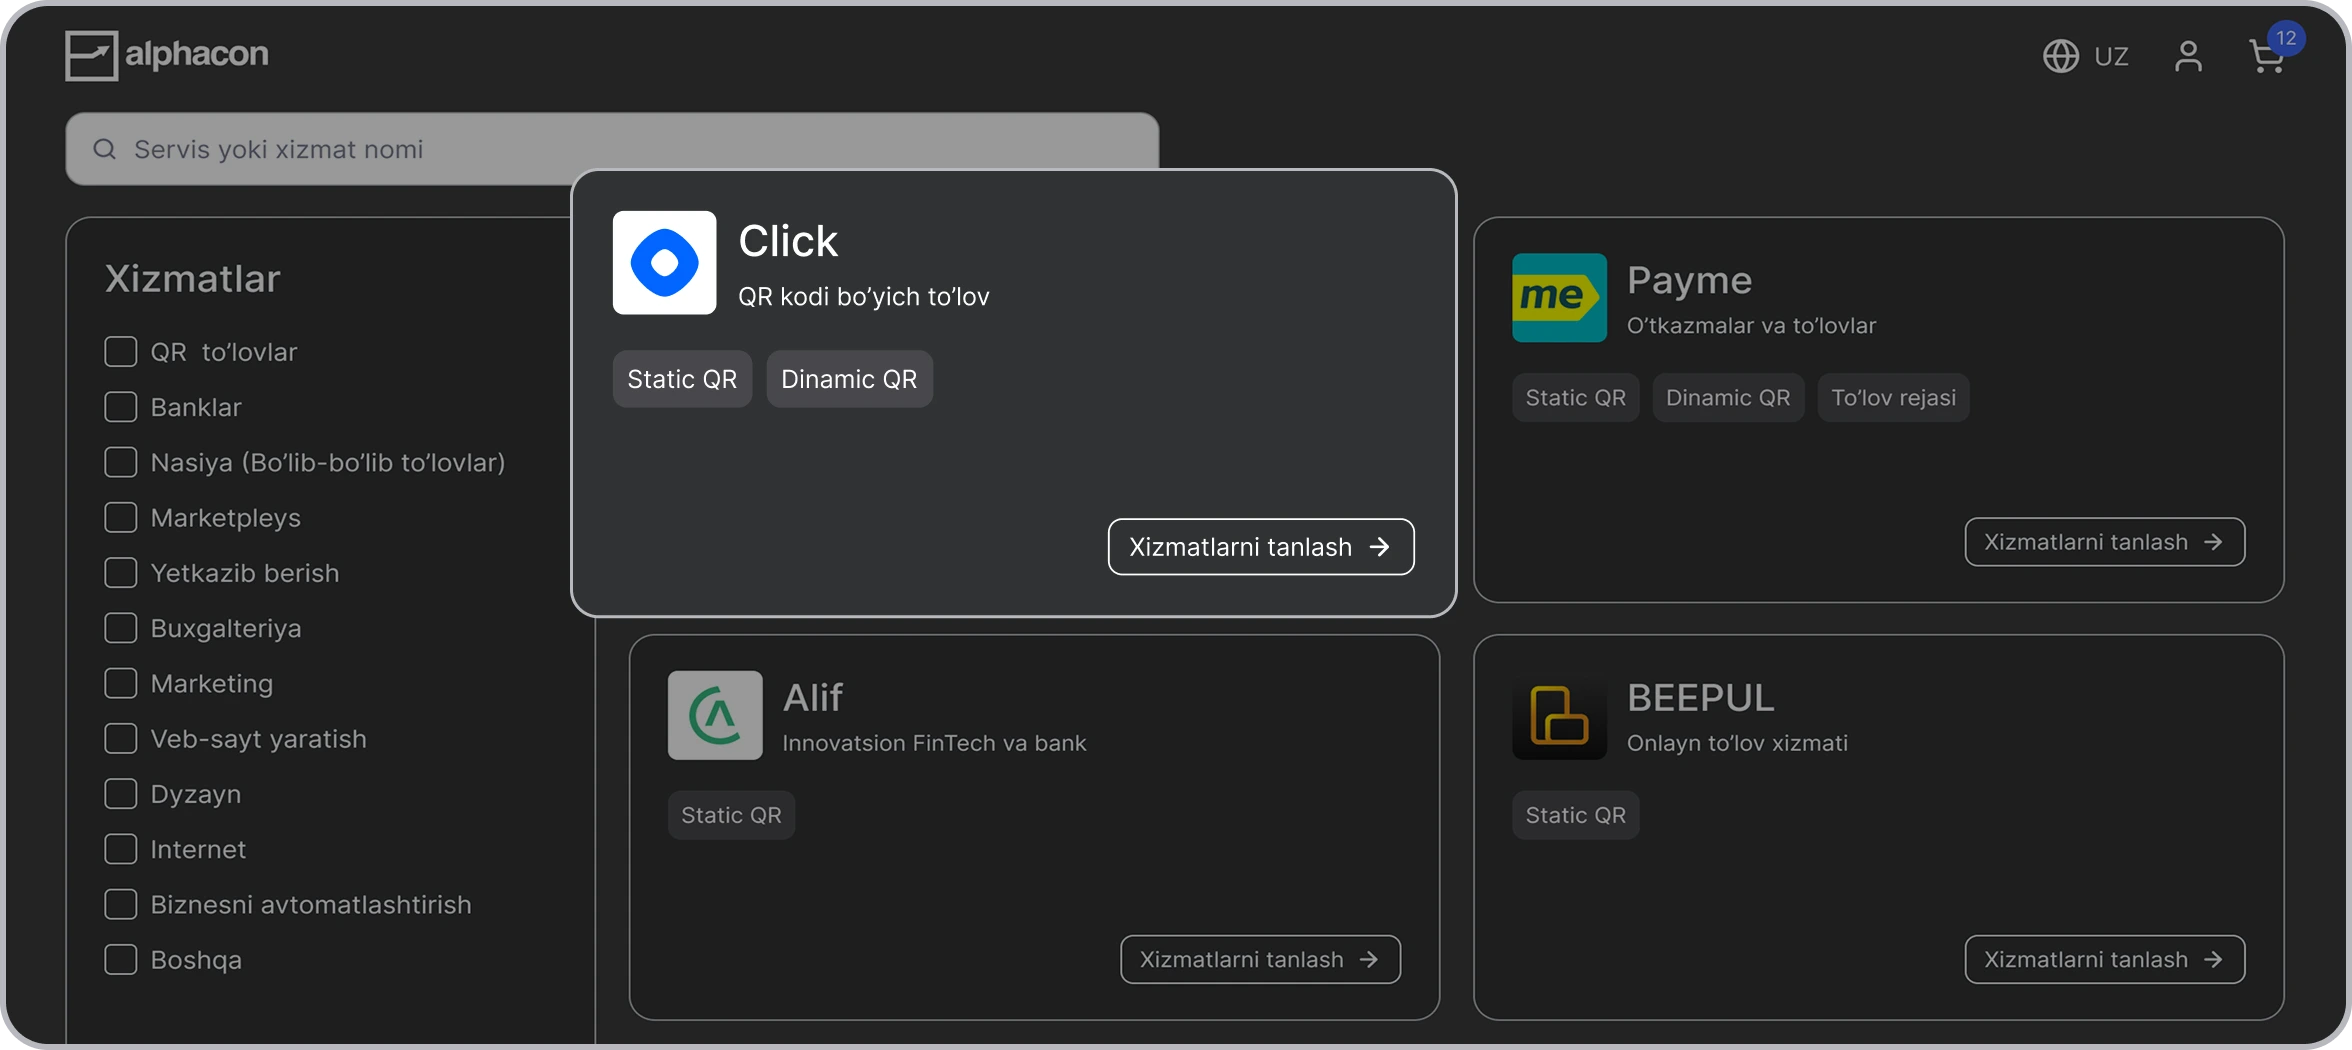Select Static QR tag on BEEPUL card
The height and width of the screenshot is (1050, 2352).
point(1575,815)
